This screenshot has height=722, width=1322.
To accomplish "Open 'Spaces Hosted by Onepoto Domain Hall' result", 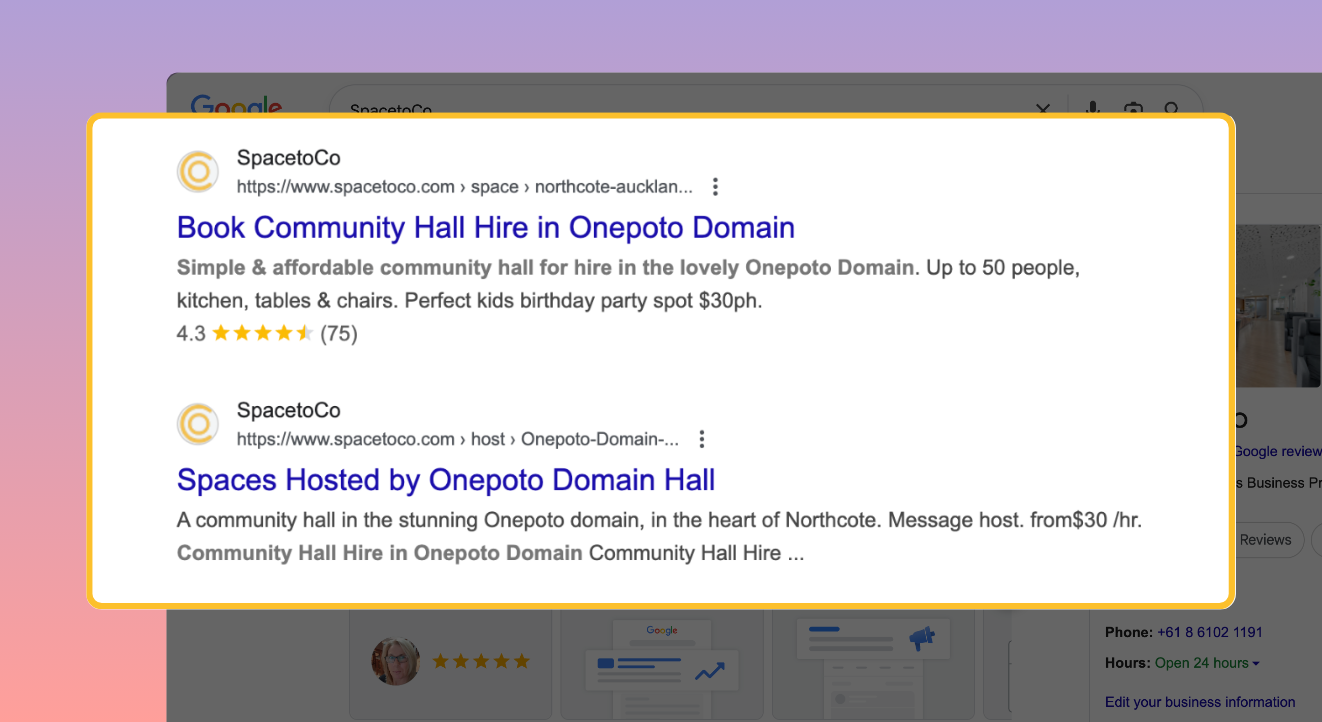I will [446, 480].
